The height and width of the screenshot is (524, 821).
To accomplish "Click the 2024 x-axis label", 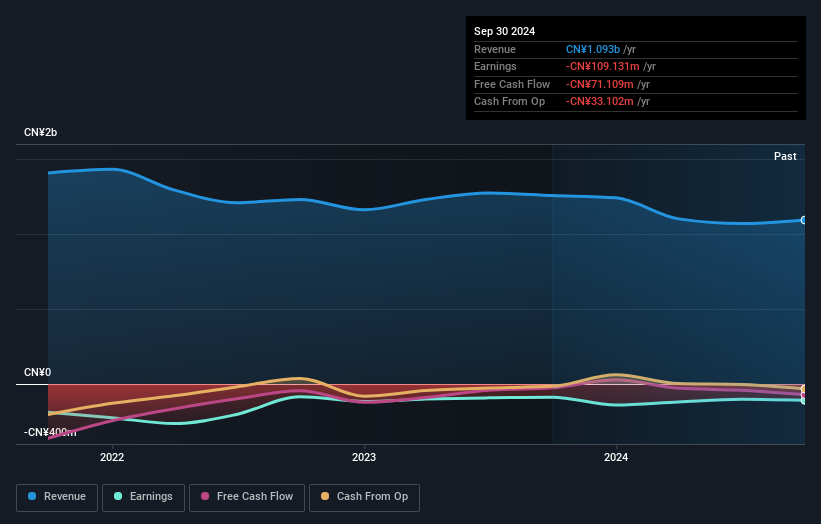I will click(x=616, y=457).
